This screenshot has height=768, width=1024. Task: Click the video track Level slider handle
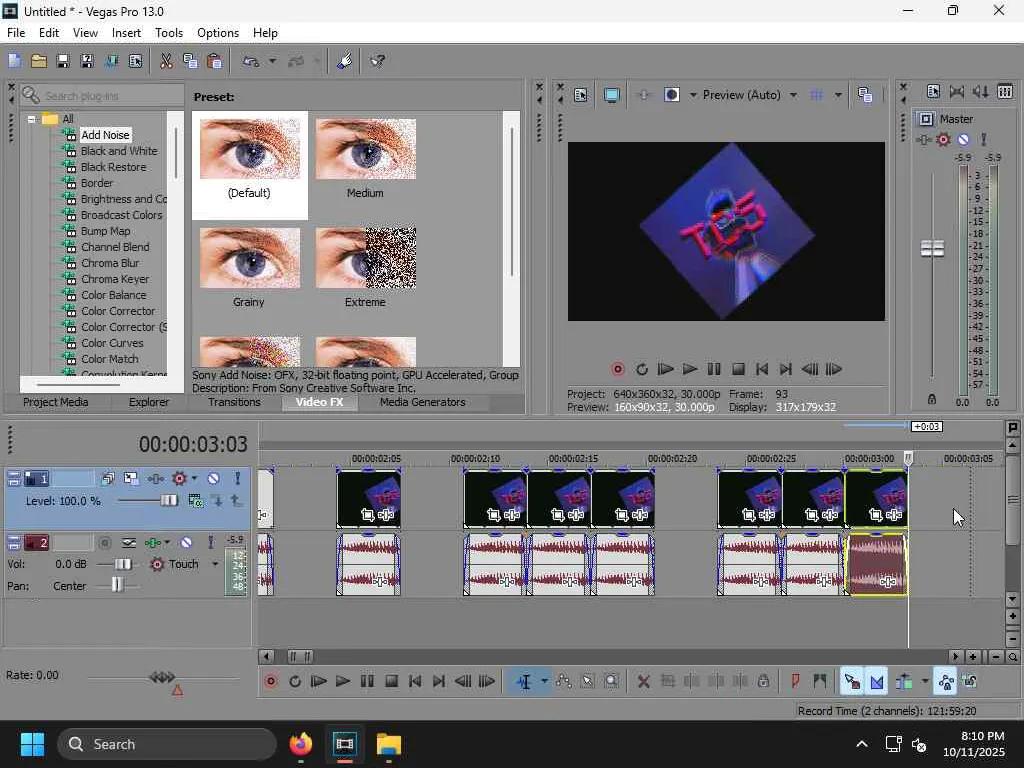(168, 501)
